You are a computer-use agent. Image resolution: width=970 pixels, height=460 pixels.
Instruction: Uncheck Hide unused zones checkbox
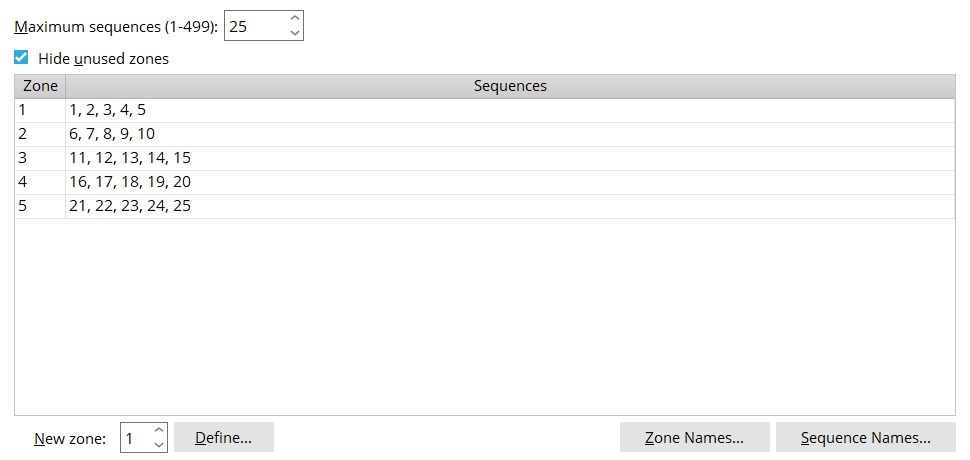tap(21, 58)
